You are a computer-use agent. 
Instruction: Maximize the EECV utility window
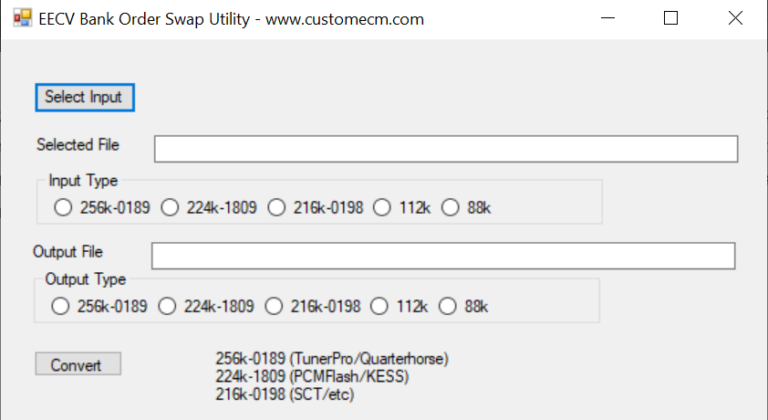[671, 18]
